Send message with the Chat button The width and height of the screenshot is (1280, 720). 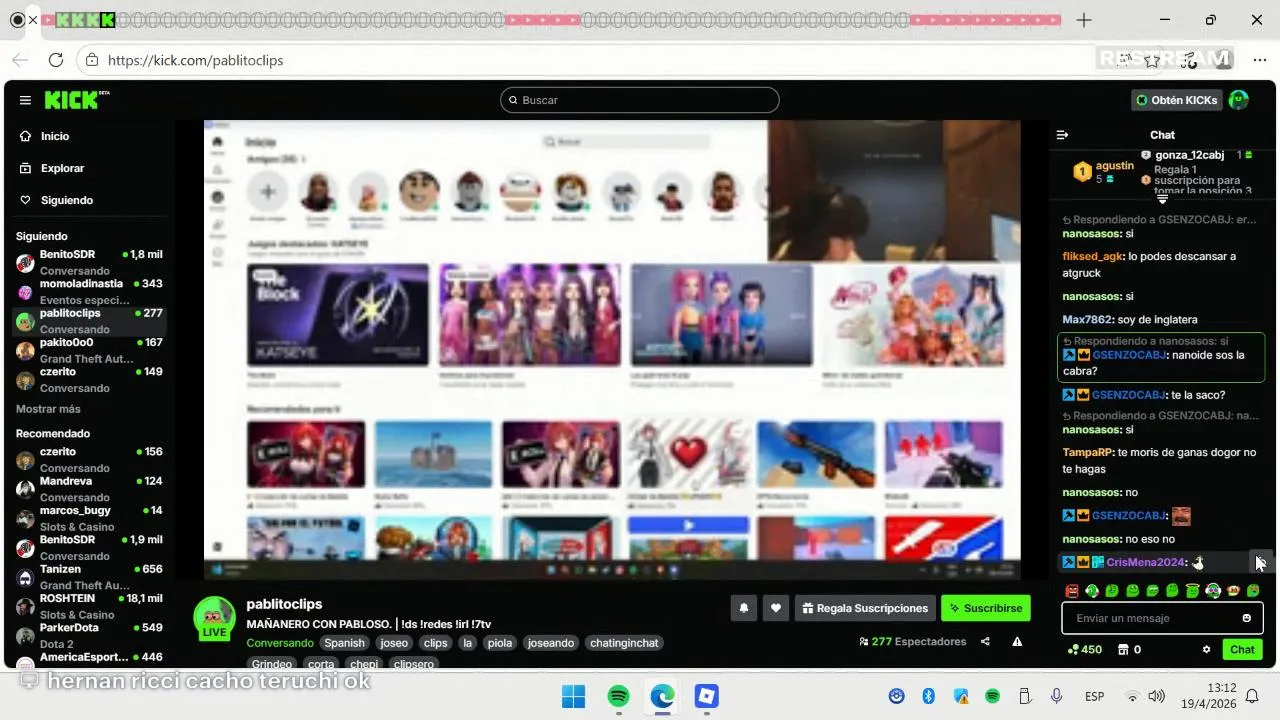(x=1242, y=650)
